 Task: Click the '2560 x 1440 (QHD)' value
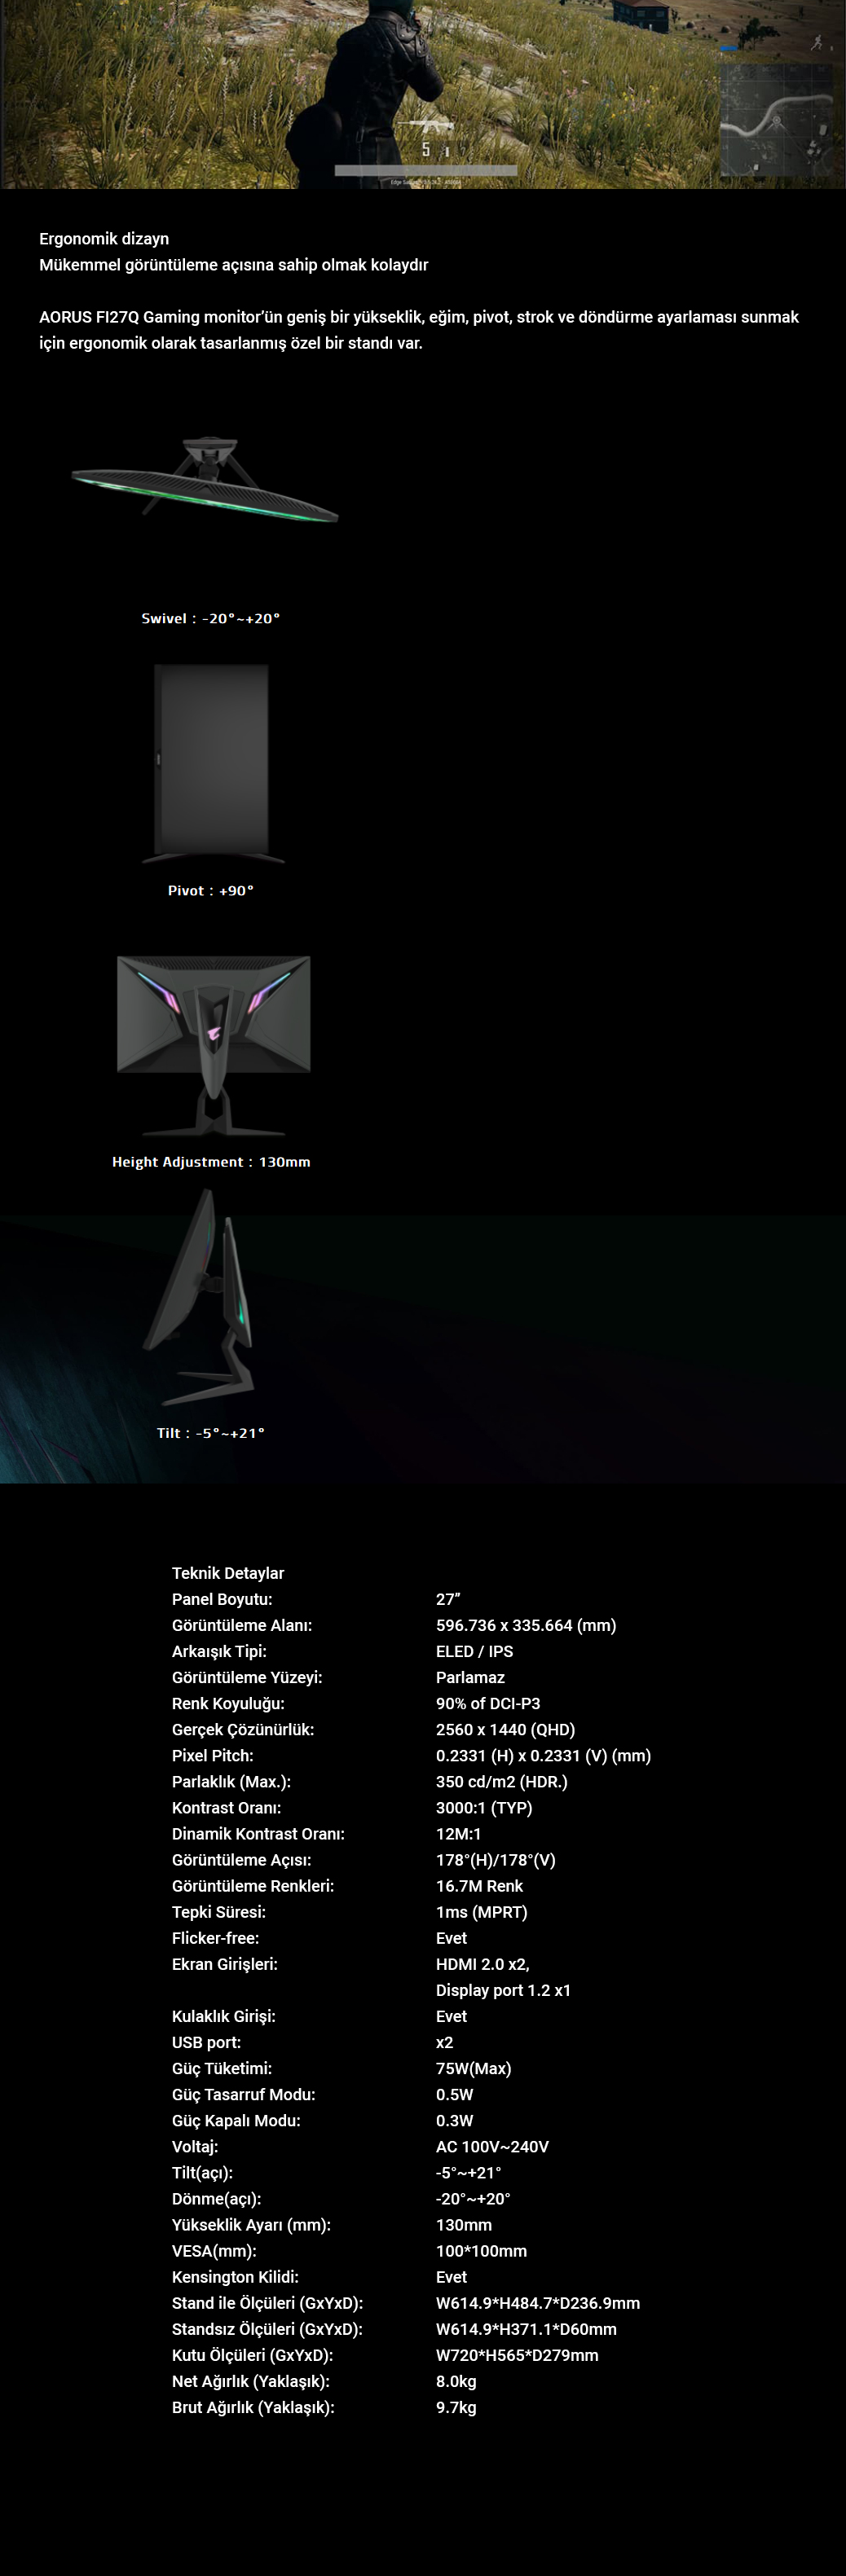(x=505, y=1729)
